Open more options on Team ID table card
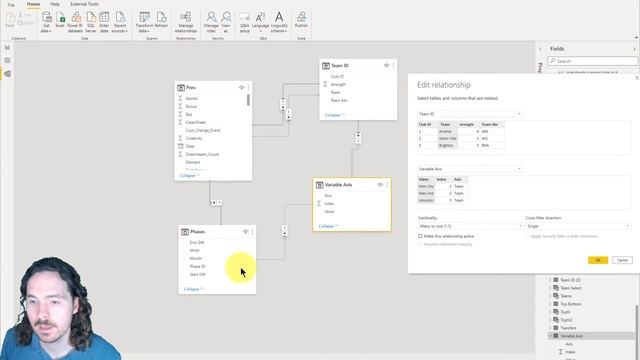This screenshot has height=360, width=640. (393, 65)
